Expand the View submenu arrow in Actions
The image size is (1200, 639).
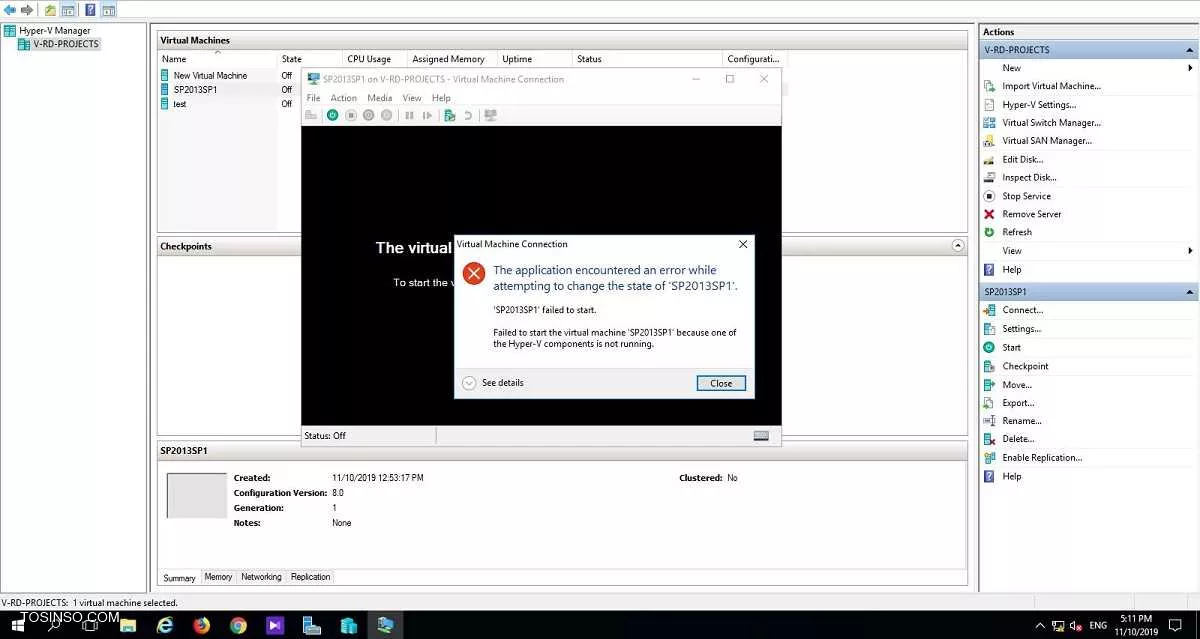coord(1190,251)
